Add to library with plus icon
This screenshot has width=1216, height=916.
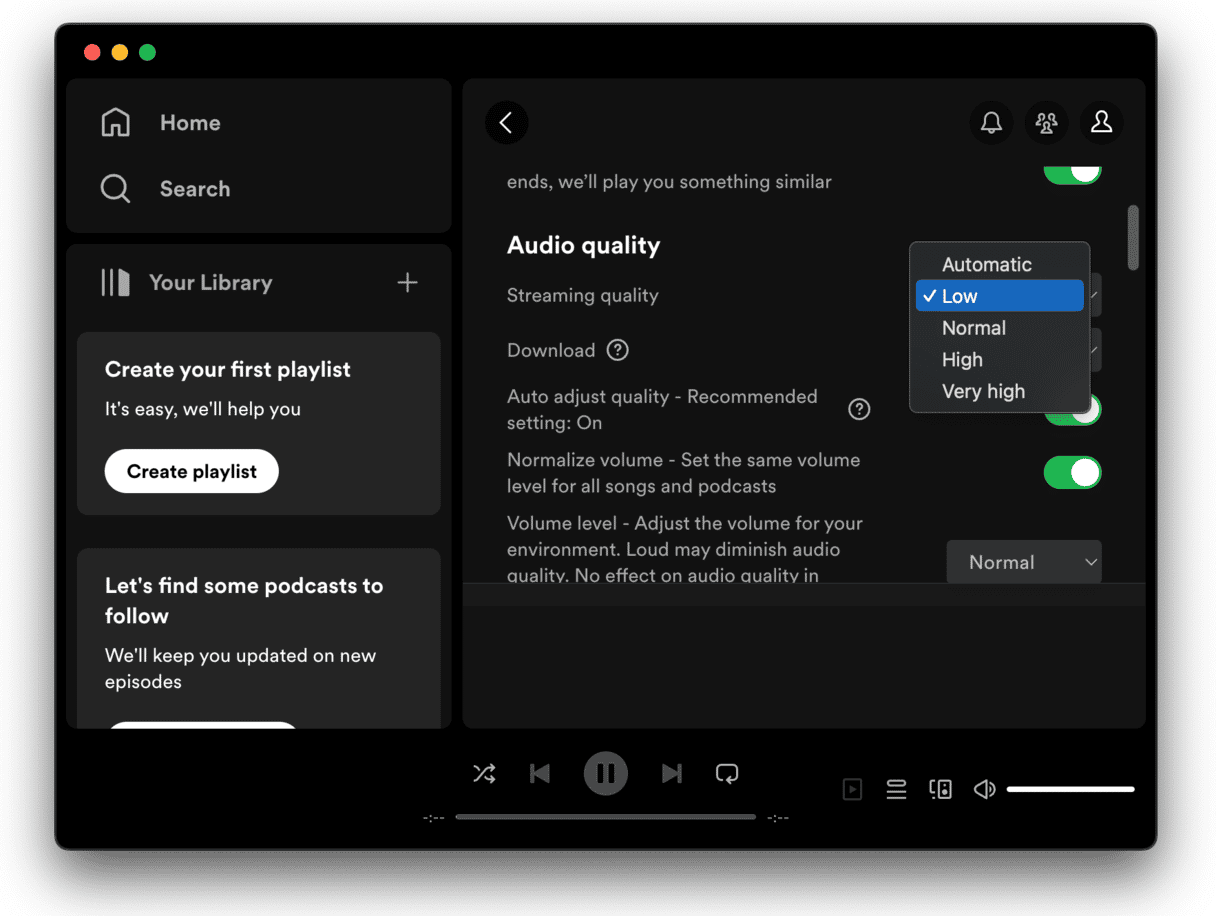coord(407,283)
